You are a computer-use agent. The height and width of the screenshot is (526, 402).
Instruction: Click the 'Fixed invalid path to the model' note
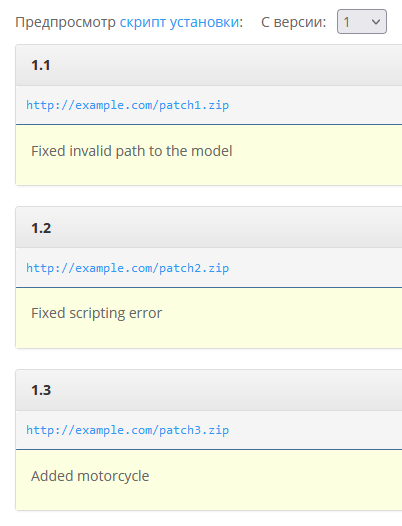[x=132, y=151]
